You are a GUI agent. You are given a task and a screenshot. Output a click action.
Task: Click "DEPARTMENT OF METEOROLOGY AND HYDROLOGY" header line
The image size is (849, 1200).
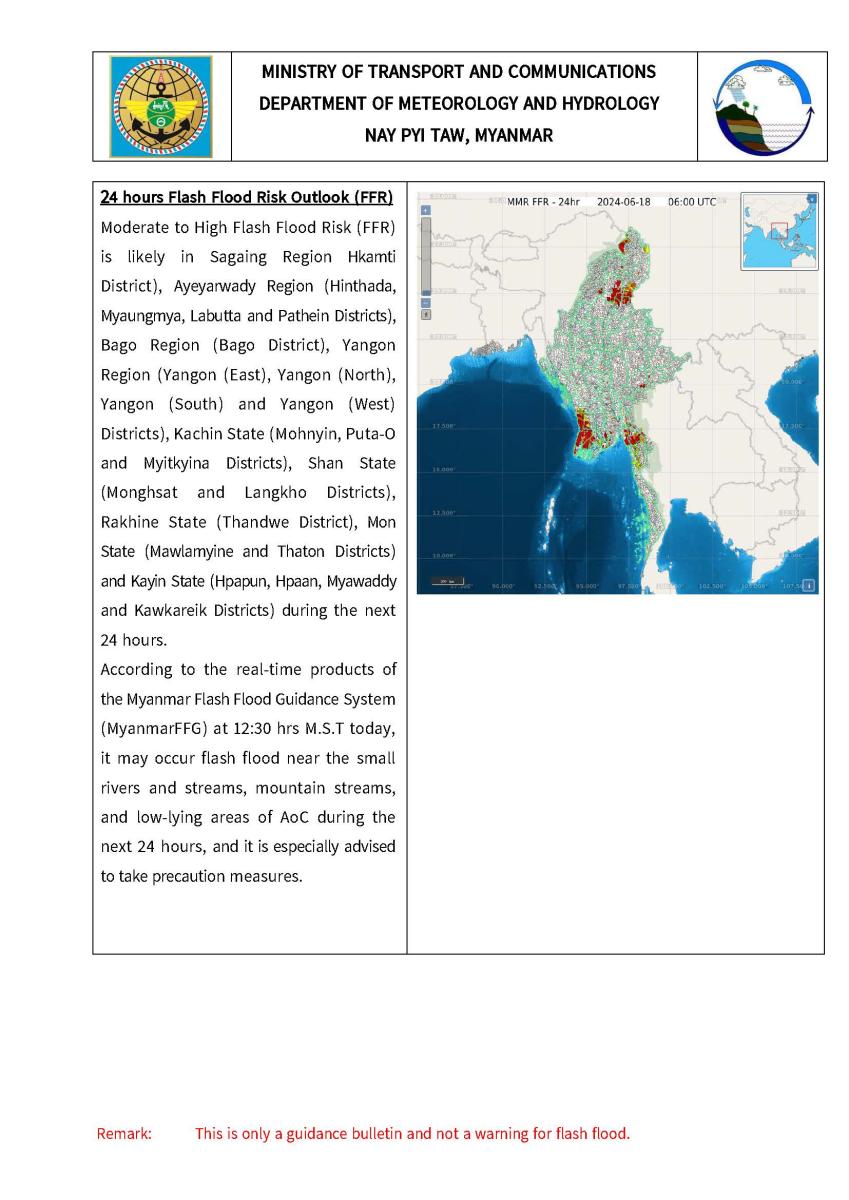tap(459, 104)
